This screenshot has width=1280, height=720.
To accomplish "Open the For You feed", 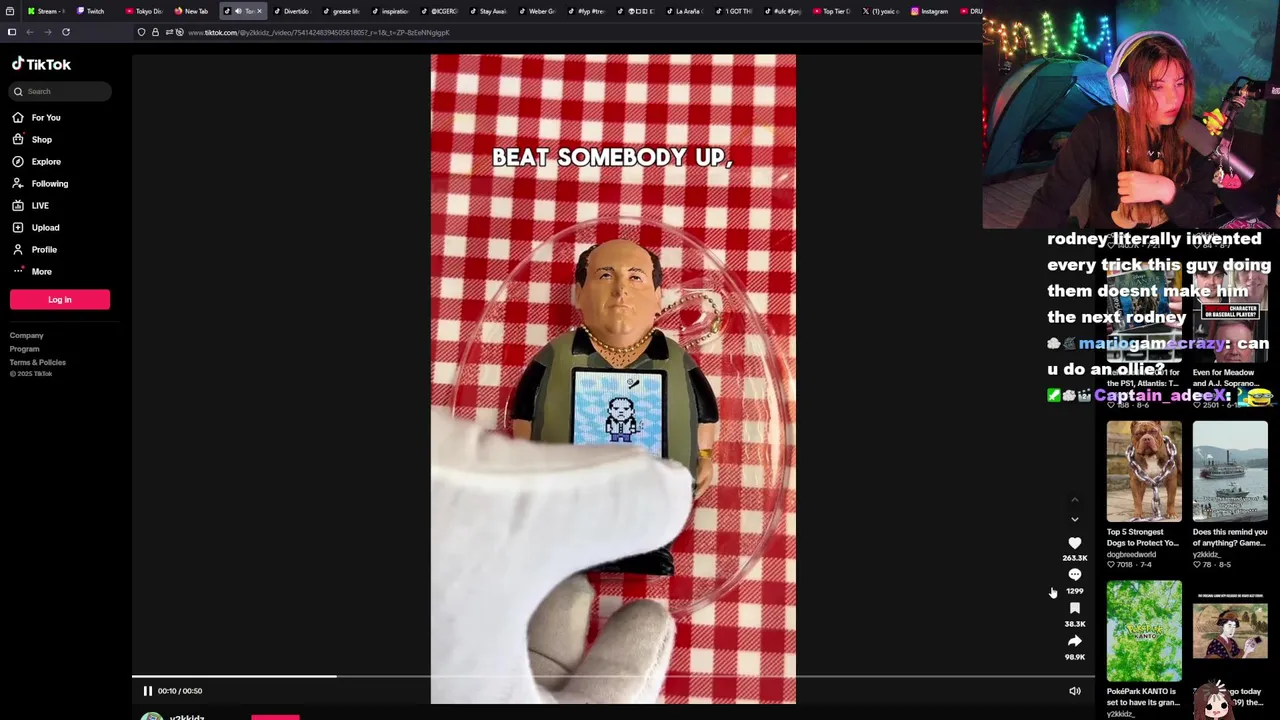I will [x=37, y=117].
